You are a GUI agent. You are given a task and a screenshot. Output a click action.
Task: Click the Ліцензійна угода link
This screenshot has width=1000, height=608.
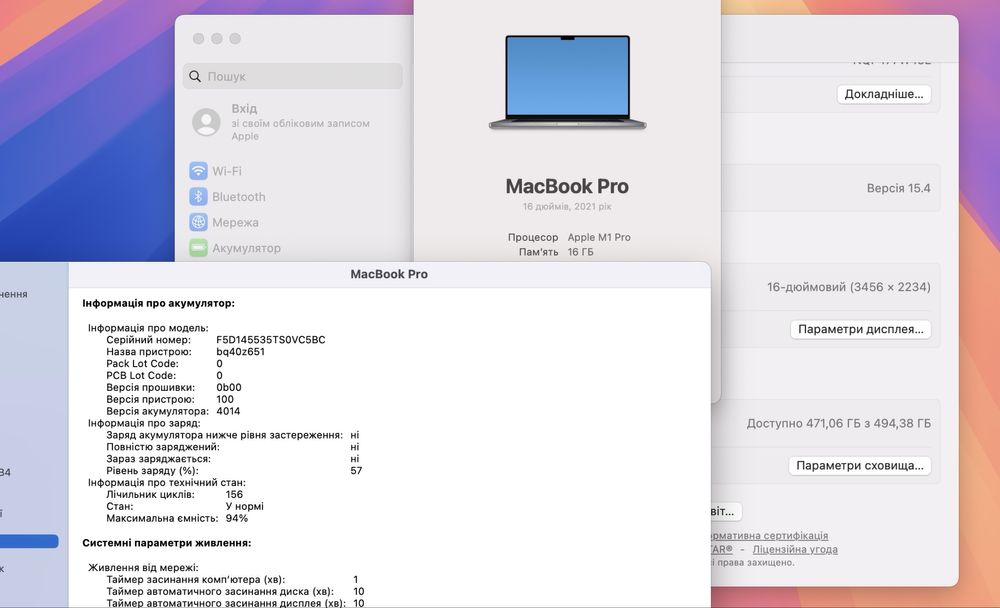click(795, 549)
